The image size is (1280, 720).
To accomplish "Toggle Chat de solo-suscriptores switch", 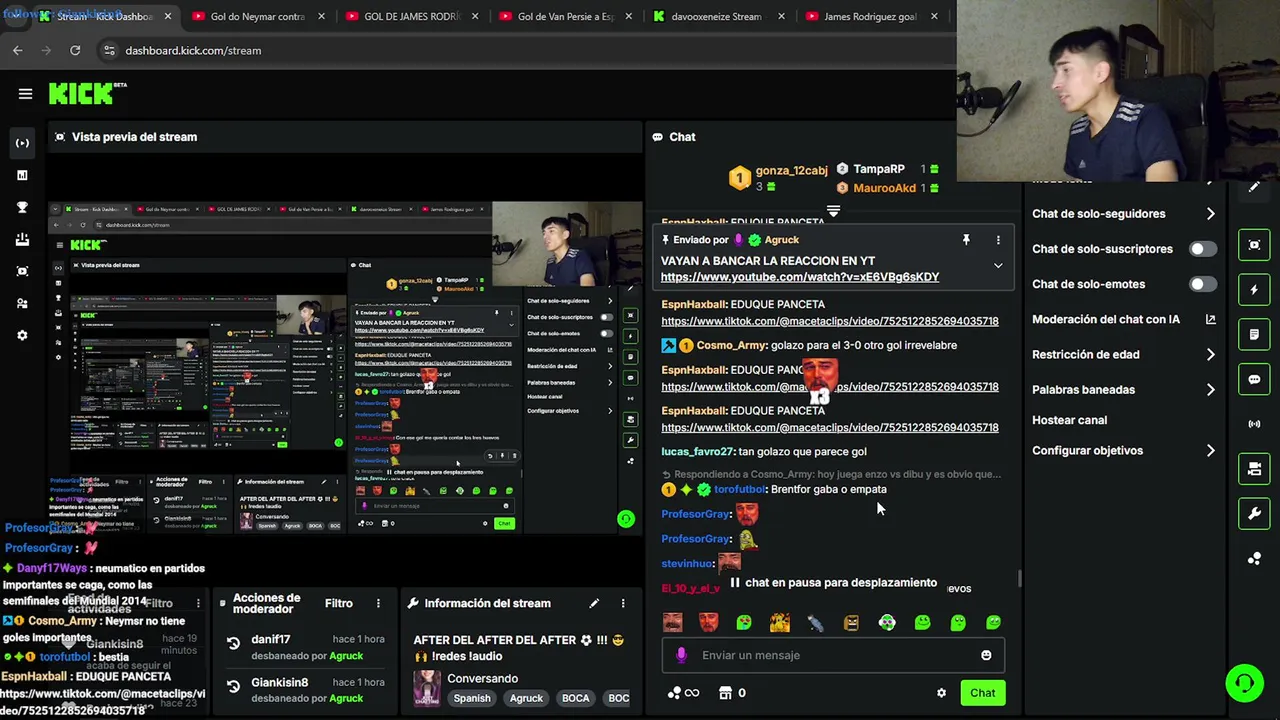I will [x=1203, y=249].
